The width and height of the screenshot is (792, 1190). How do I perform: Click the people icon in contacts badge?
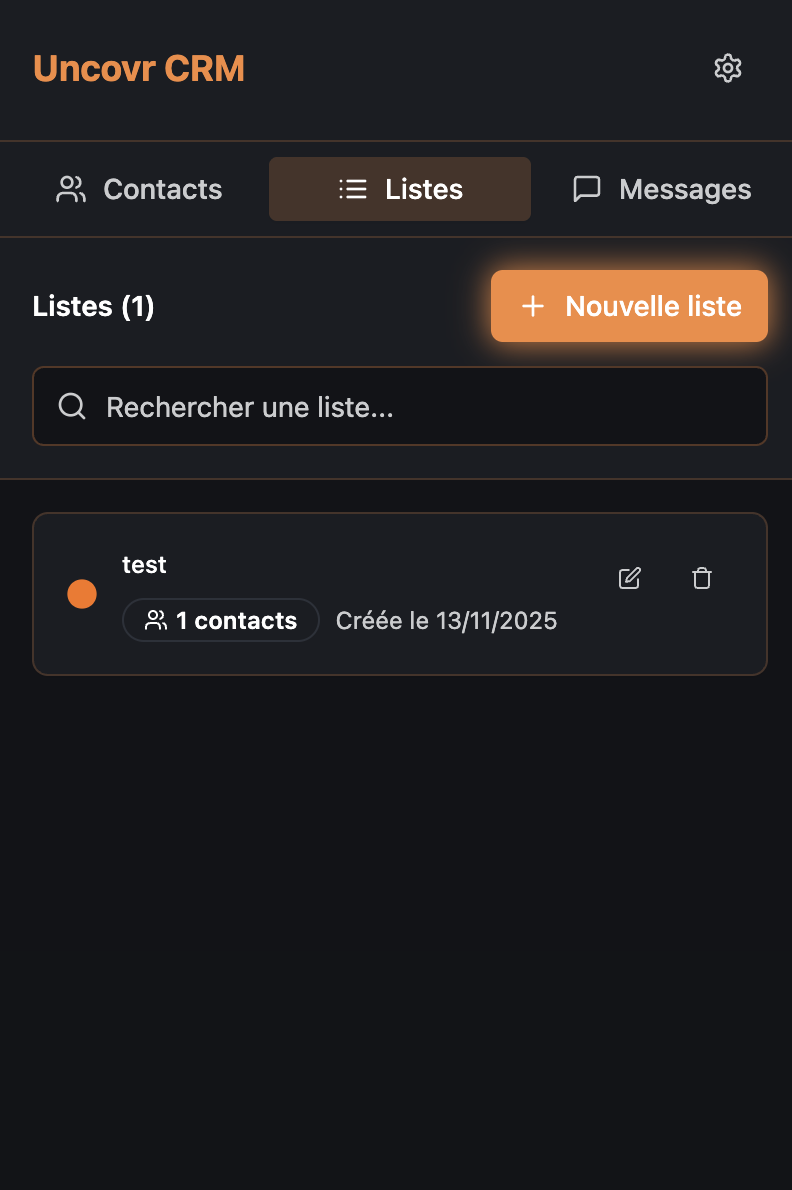pos(156,620)
